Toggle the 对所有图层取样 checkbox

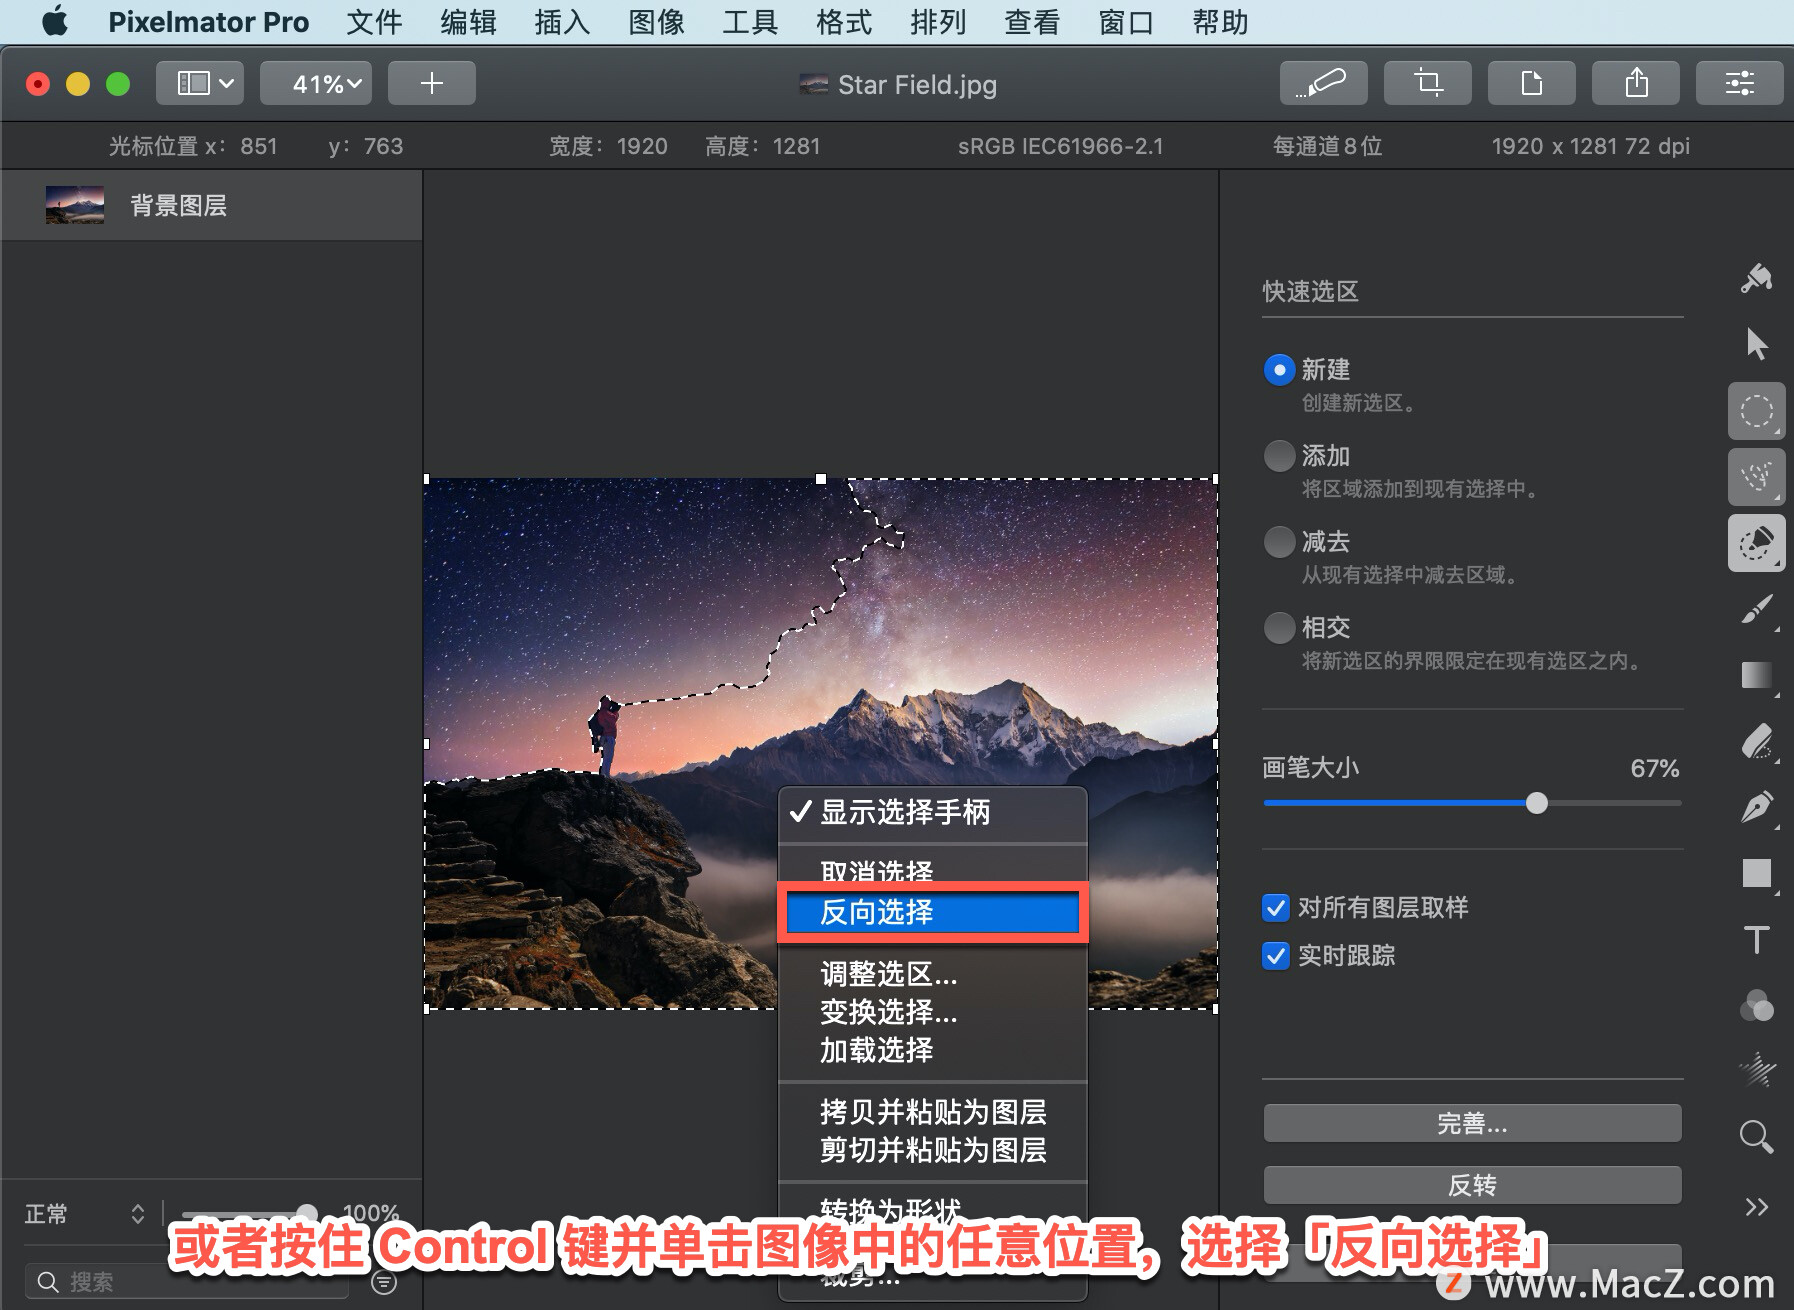coord(1276,908)
